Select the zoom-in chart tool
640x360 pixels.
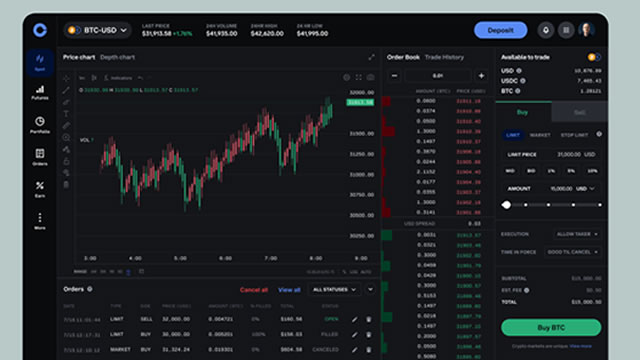tap(66, 138)
